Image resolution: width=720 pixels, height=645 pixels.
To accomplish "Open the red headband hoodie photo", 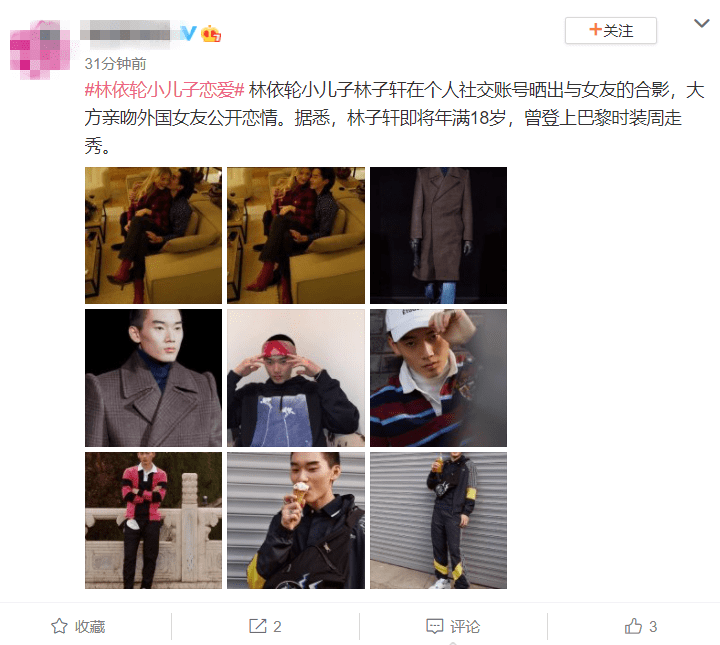I will [296, 378].
